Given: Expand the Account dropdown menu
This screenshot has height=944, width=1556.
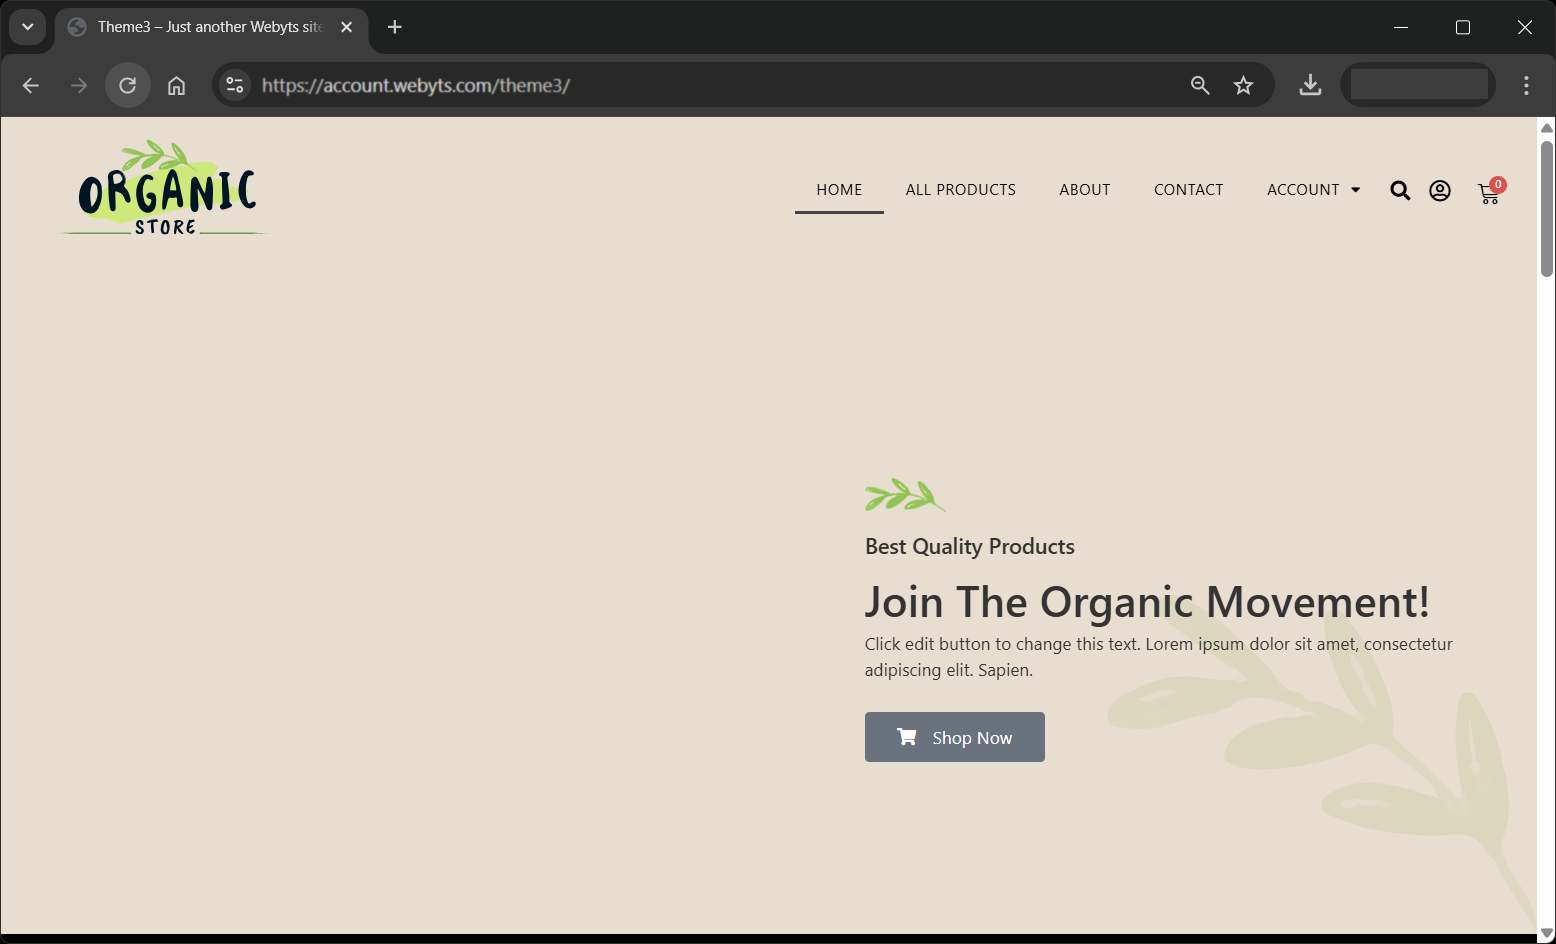Looking at the screenshot, I should 1313,190.
